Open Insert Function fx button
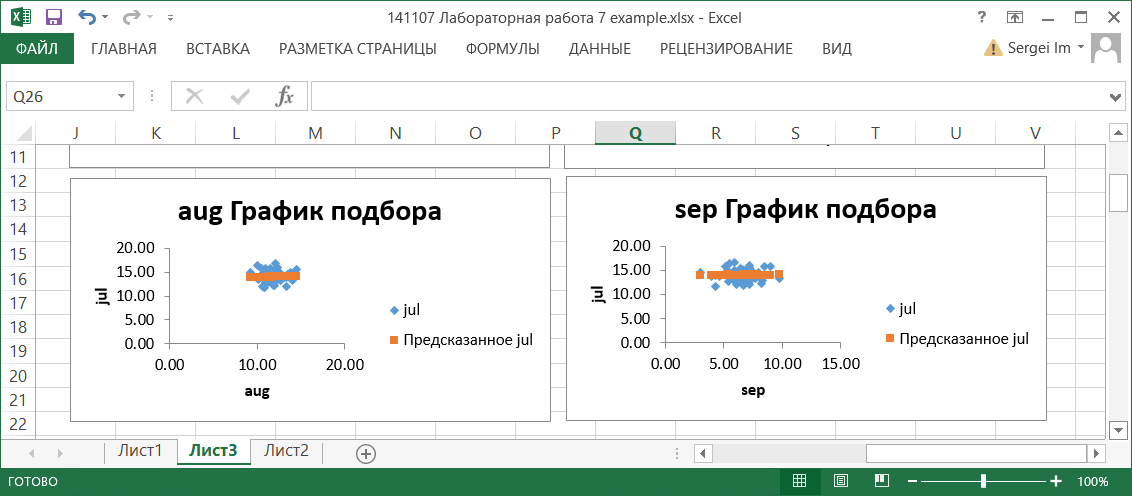 pos(284,96)
